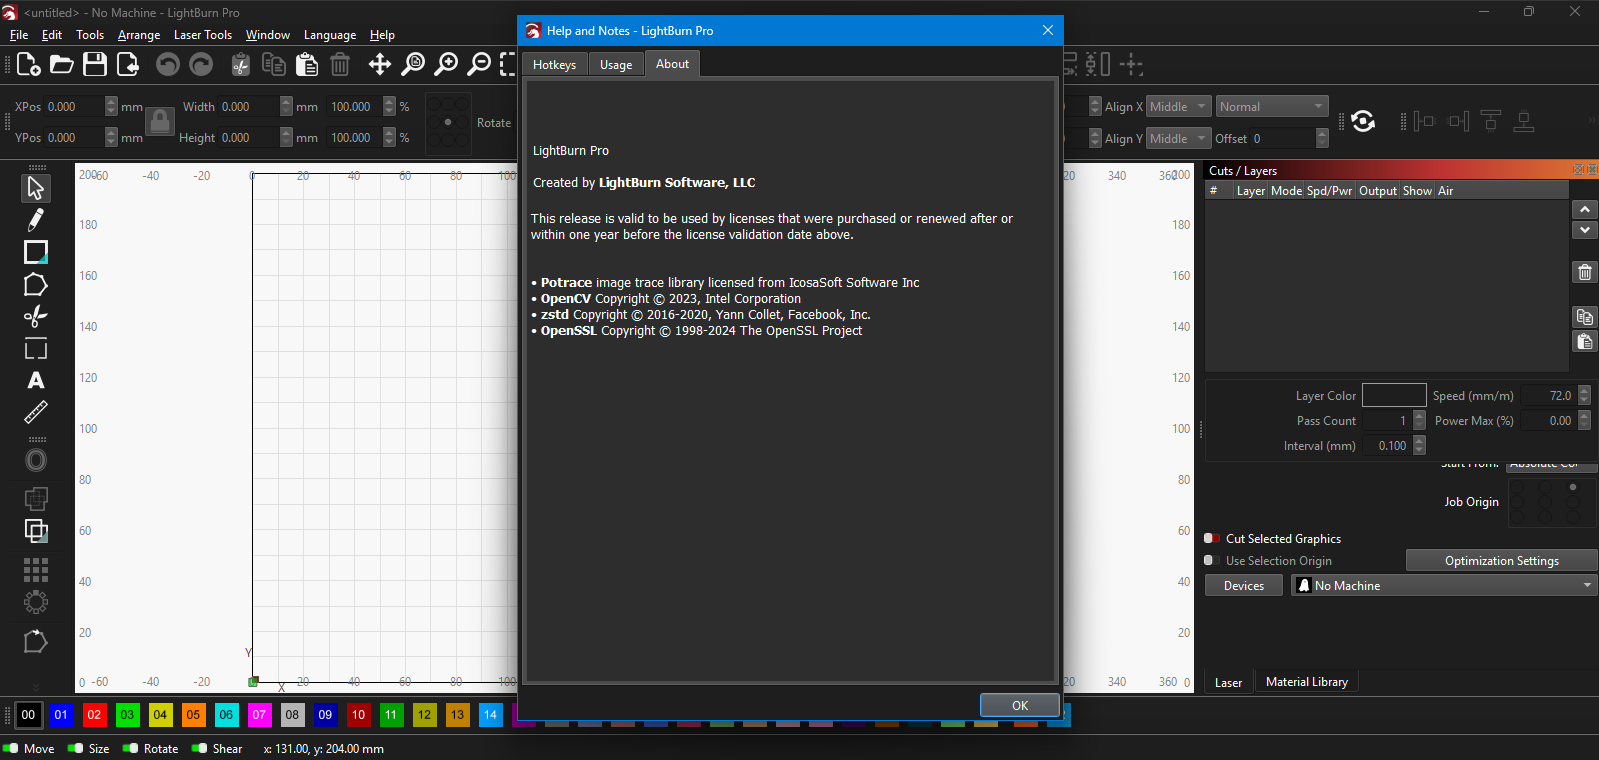
Task: Toggle the Rotate switch in status bar
Action: [130, 748]
